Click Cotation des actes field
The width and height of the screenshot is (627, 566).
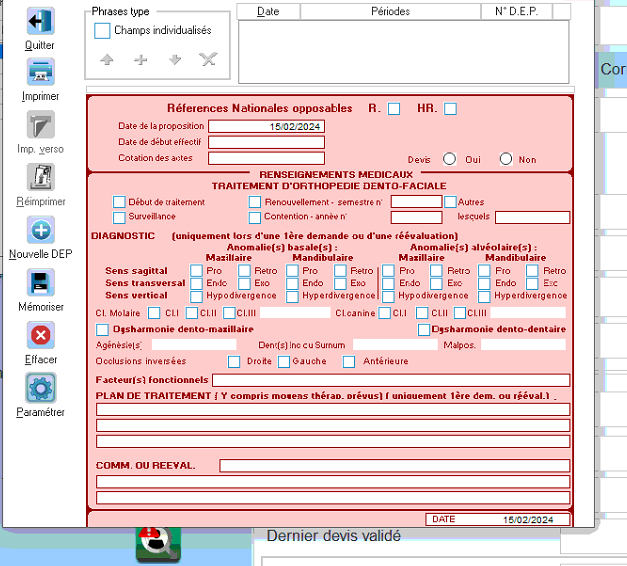tap(266, 158)
